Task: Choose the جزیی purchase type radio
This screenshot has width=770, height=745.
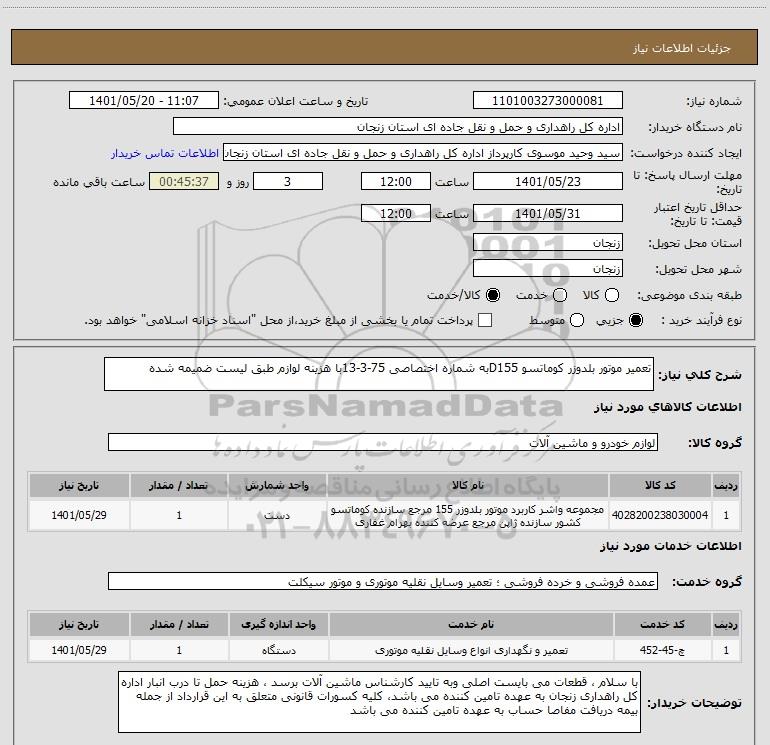Action: click(x=636, y=320)
